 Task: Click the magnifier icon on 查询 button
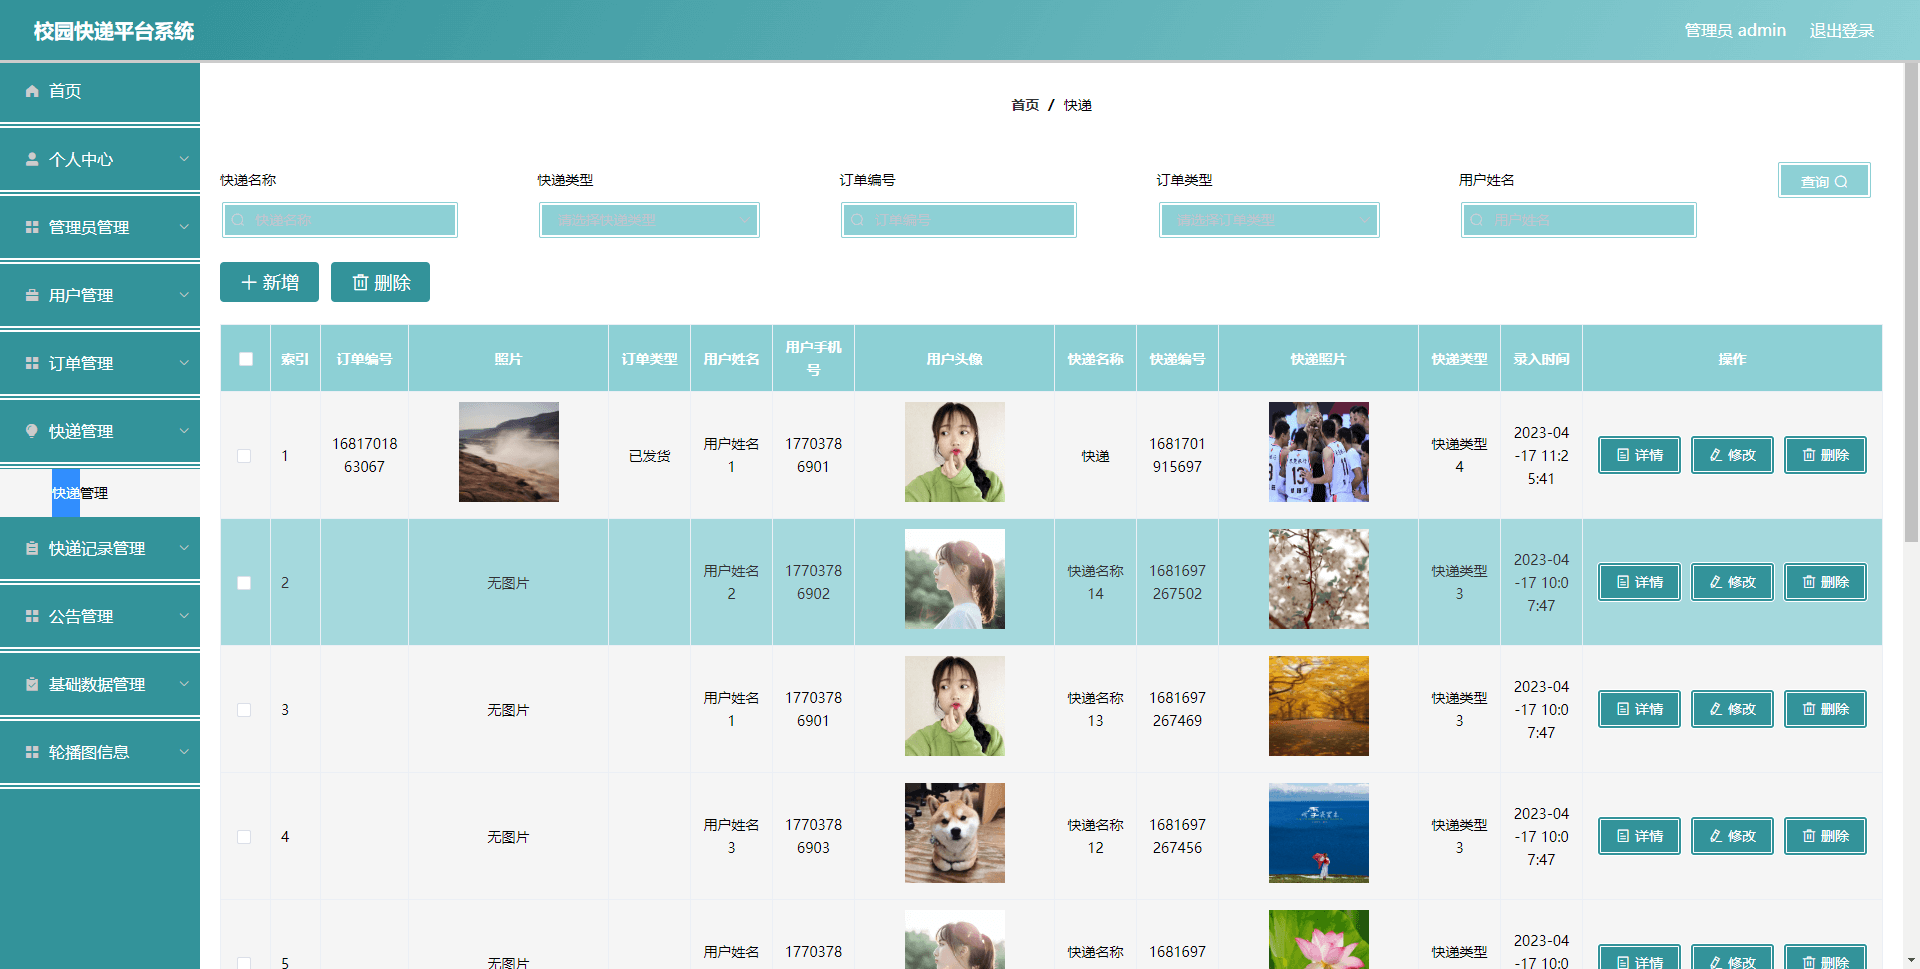click(x=1841, y=182)
